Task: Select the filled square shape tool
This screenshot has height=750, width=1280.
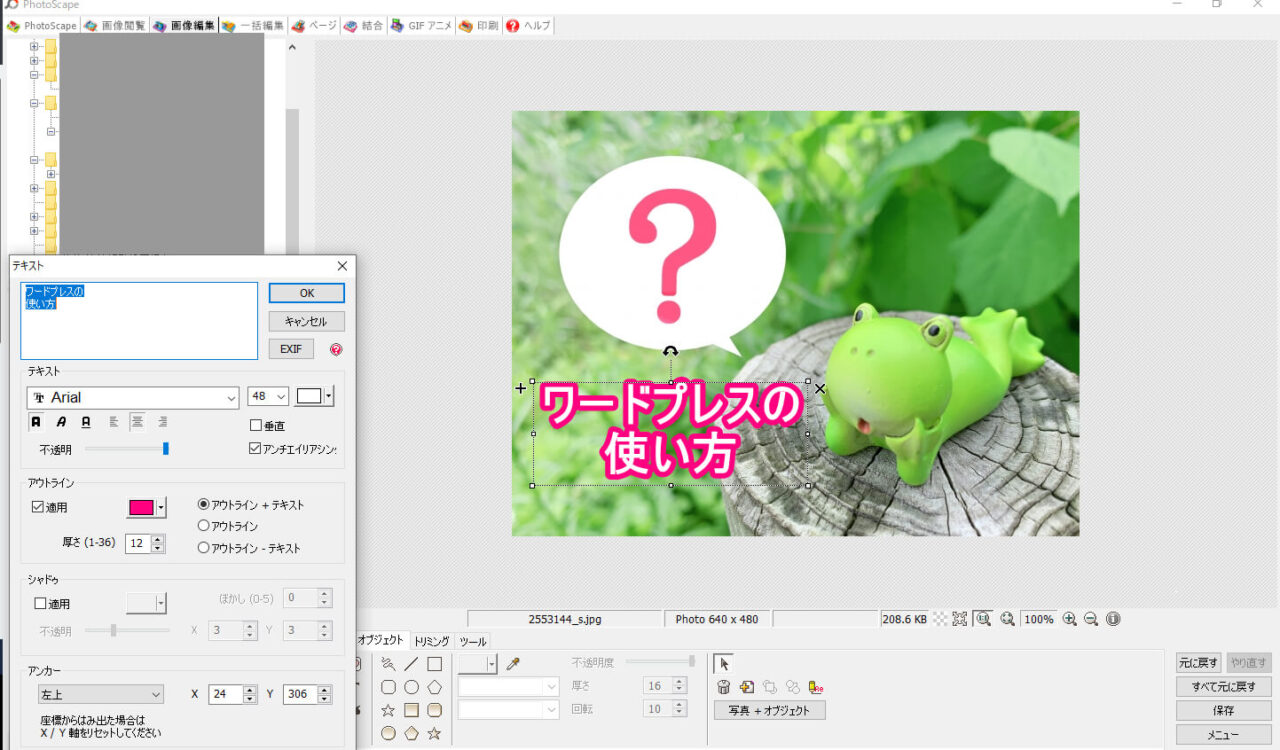Action: 411,710
